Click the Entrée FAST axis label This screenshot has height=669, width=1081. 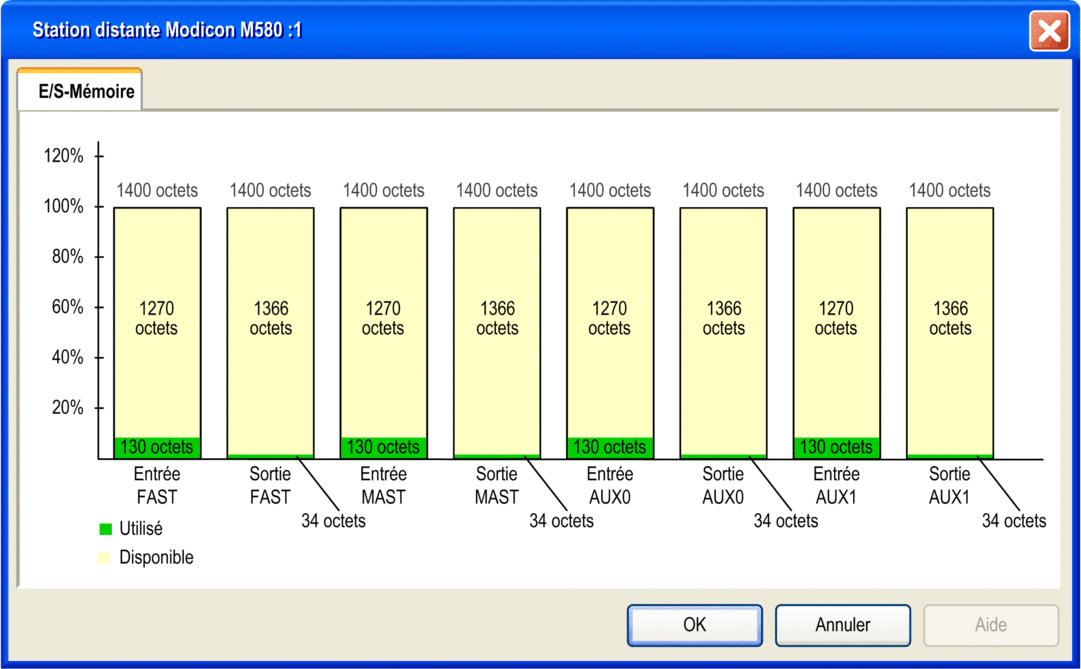157,486
